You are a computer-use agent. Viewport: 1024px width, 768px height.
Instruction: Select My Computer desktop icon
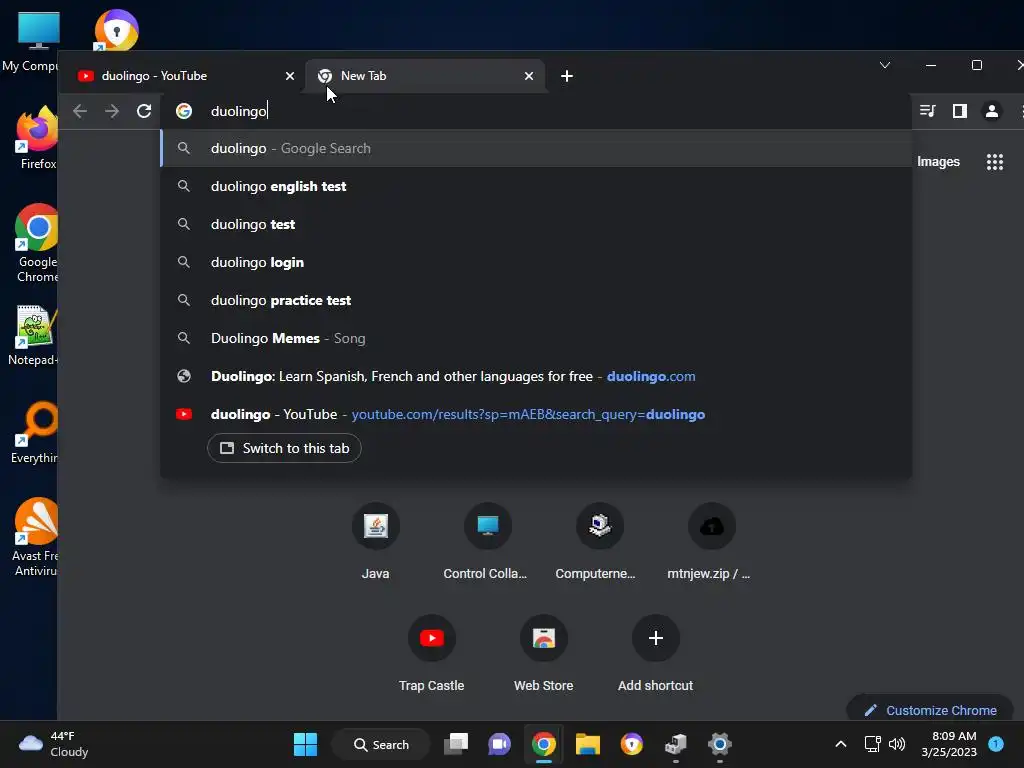pos(30,42)
